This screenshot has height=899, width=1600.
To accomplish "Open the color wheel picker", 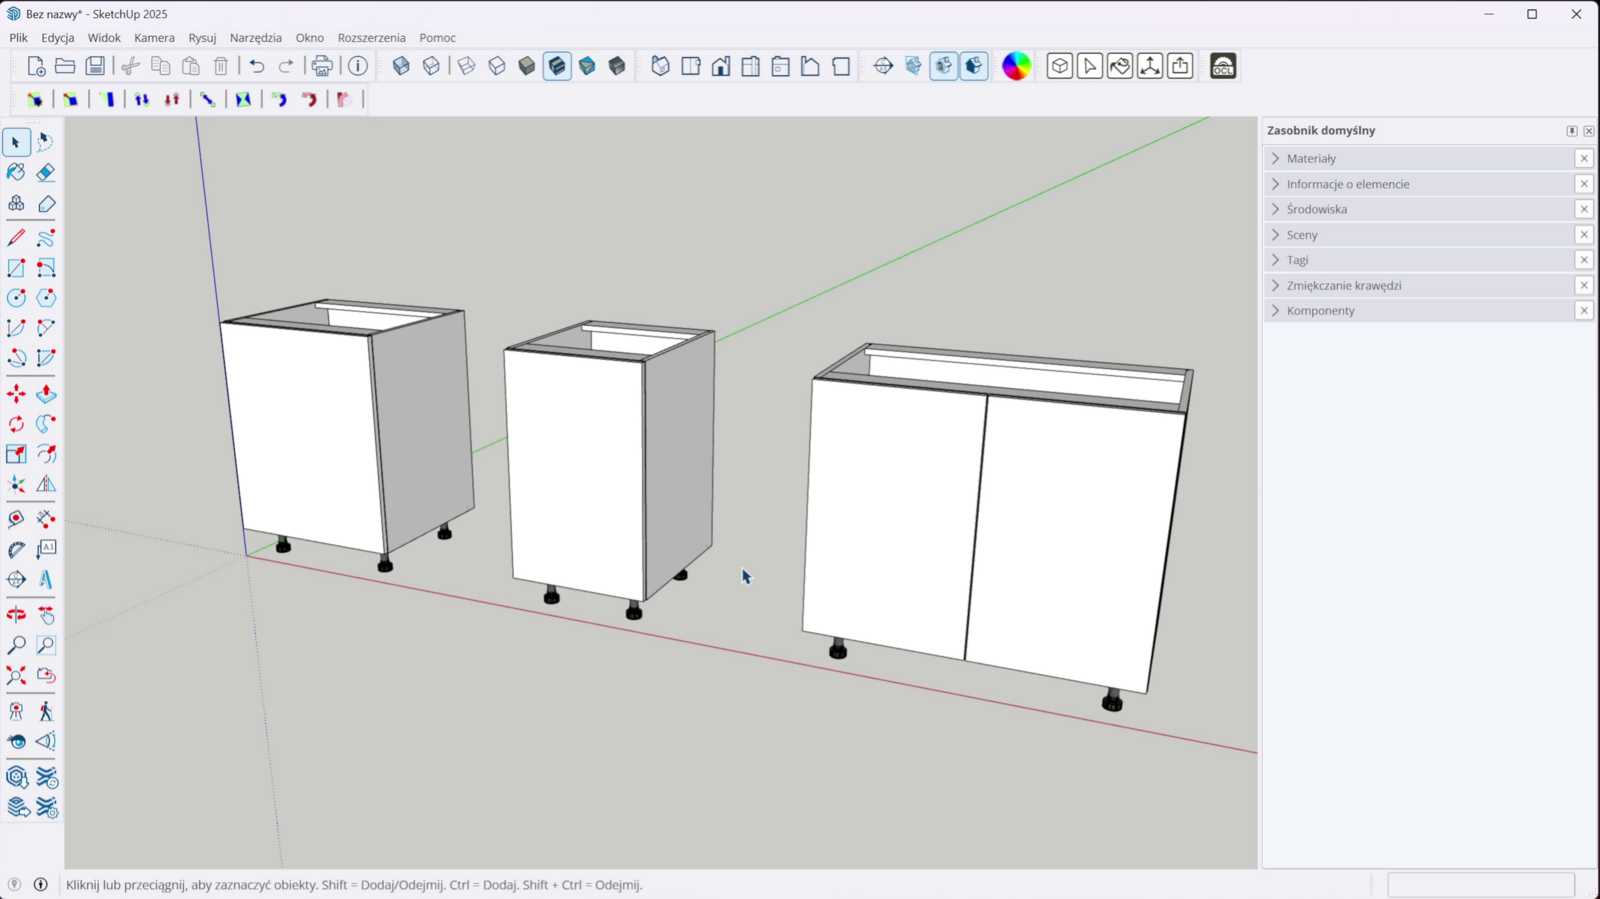I will coord(1016,66).
